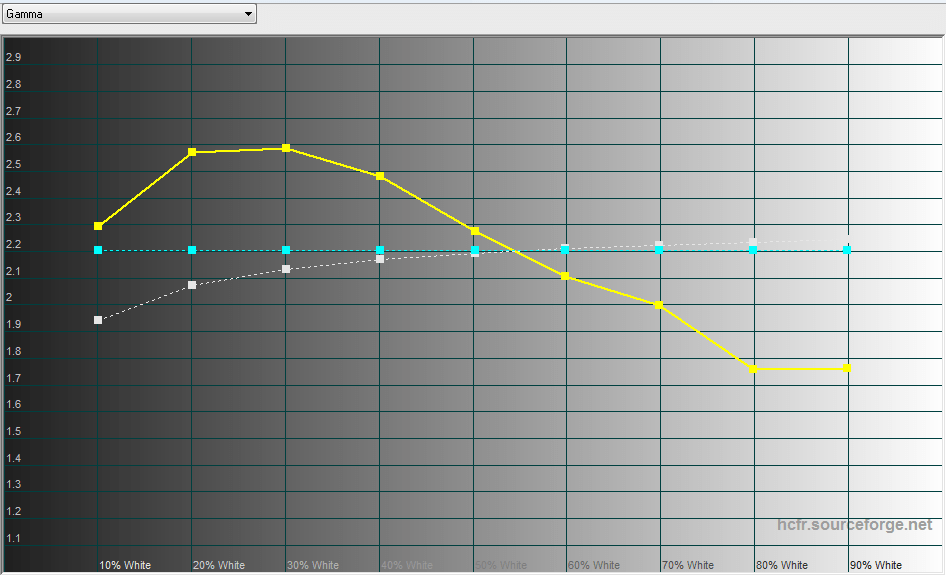This screenshot has height=575, width=946.
Task: Select the white dashed-line point at 10% White
Action: click(x=98, y=320)
